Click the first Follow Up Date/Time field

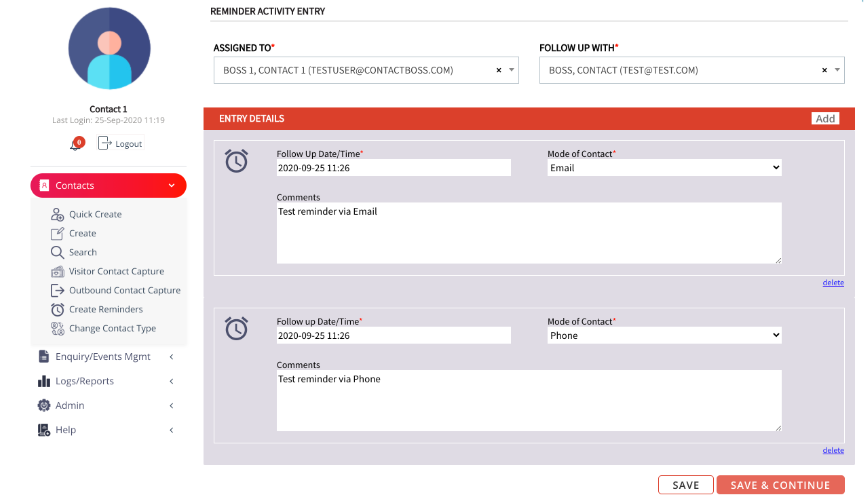(393, 168)
